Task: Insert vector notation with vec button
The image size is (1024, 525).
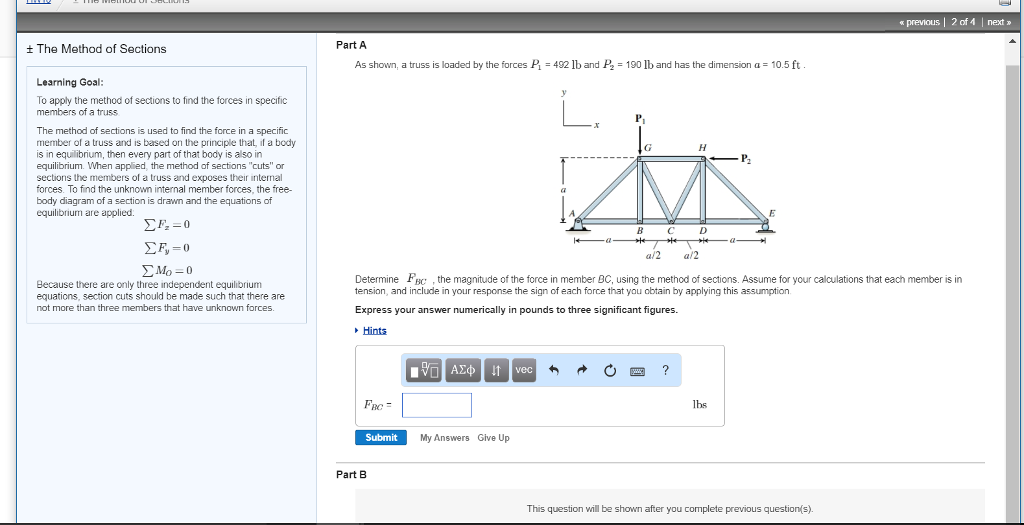Action: (x=524, y=370)
